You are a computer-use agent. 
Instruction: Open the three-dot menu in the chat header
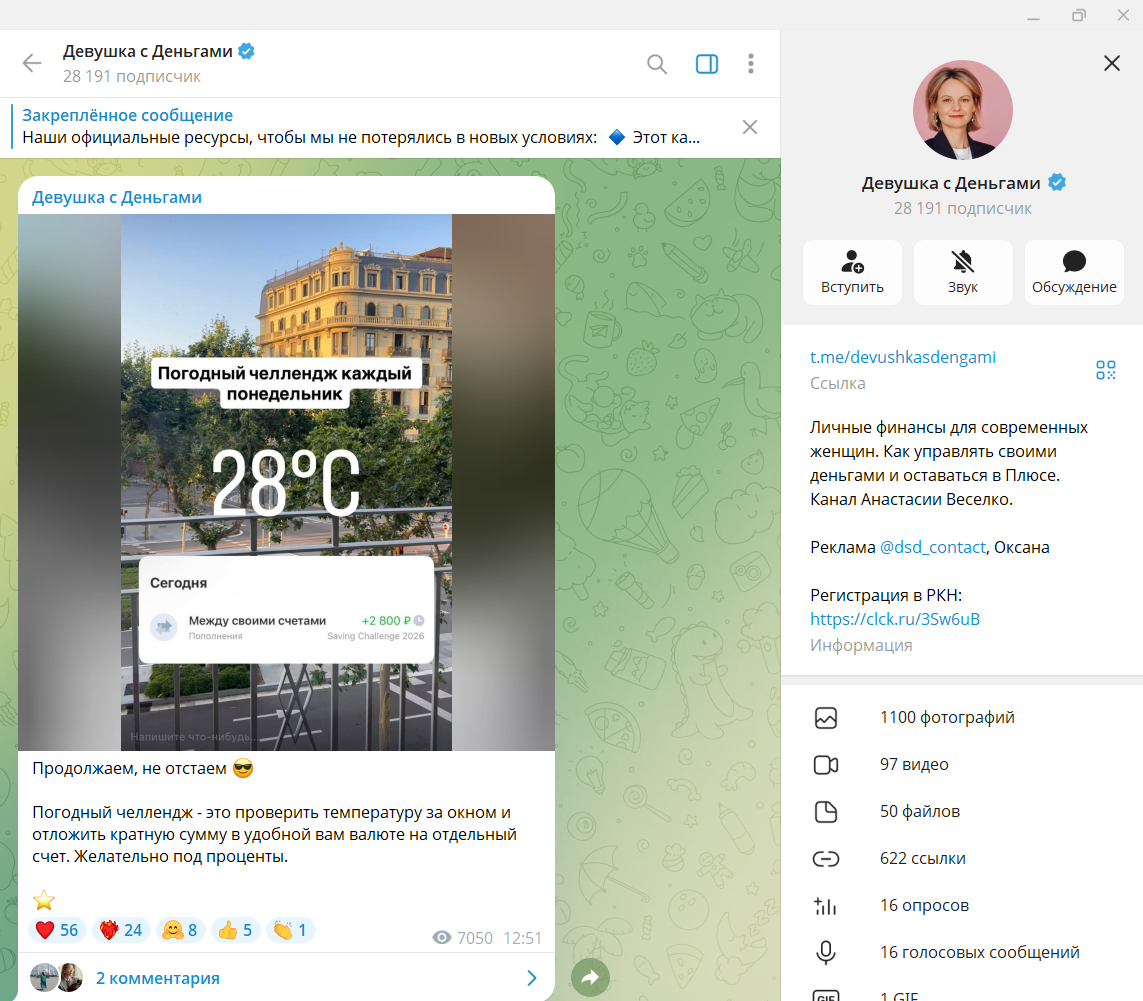pos(751,64)
